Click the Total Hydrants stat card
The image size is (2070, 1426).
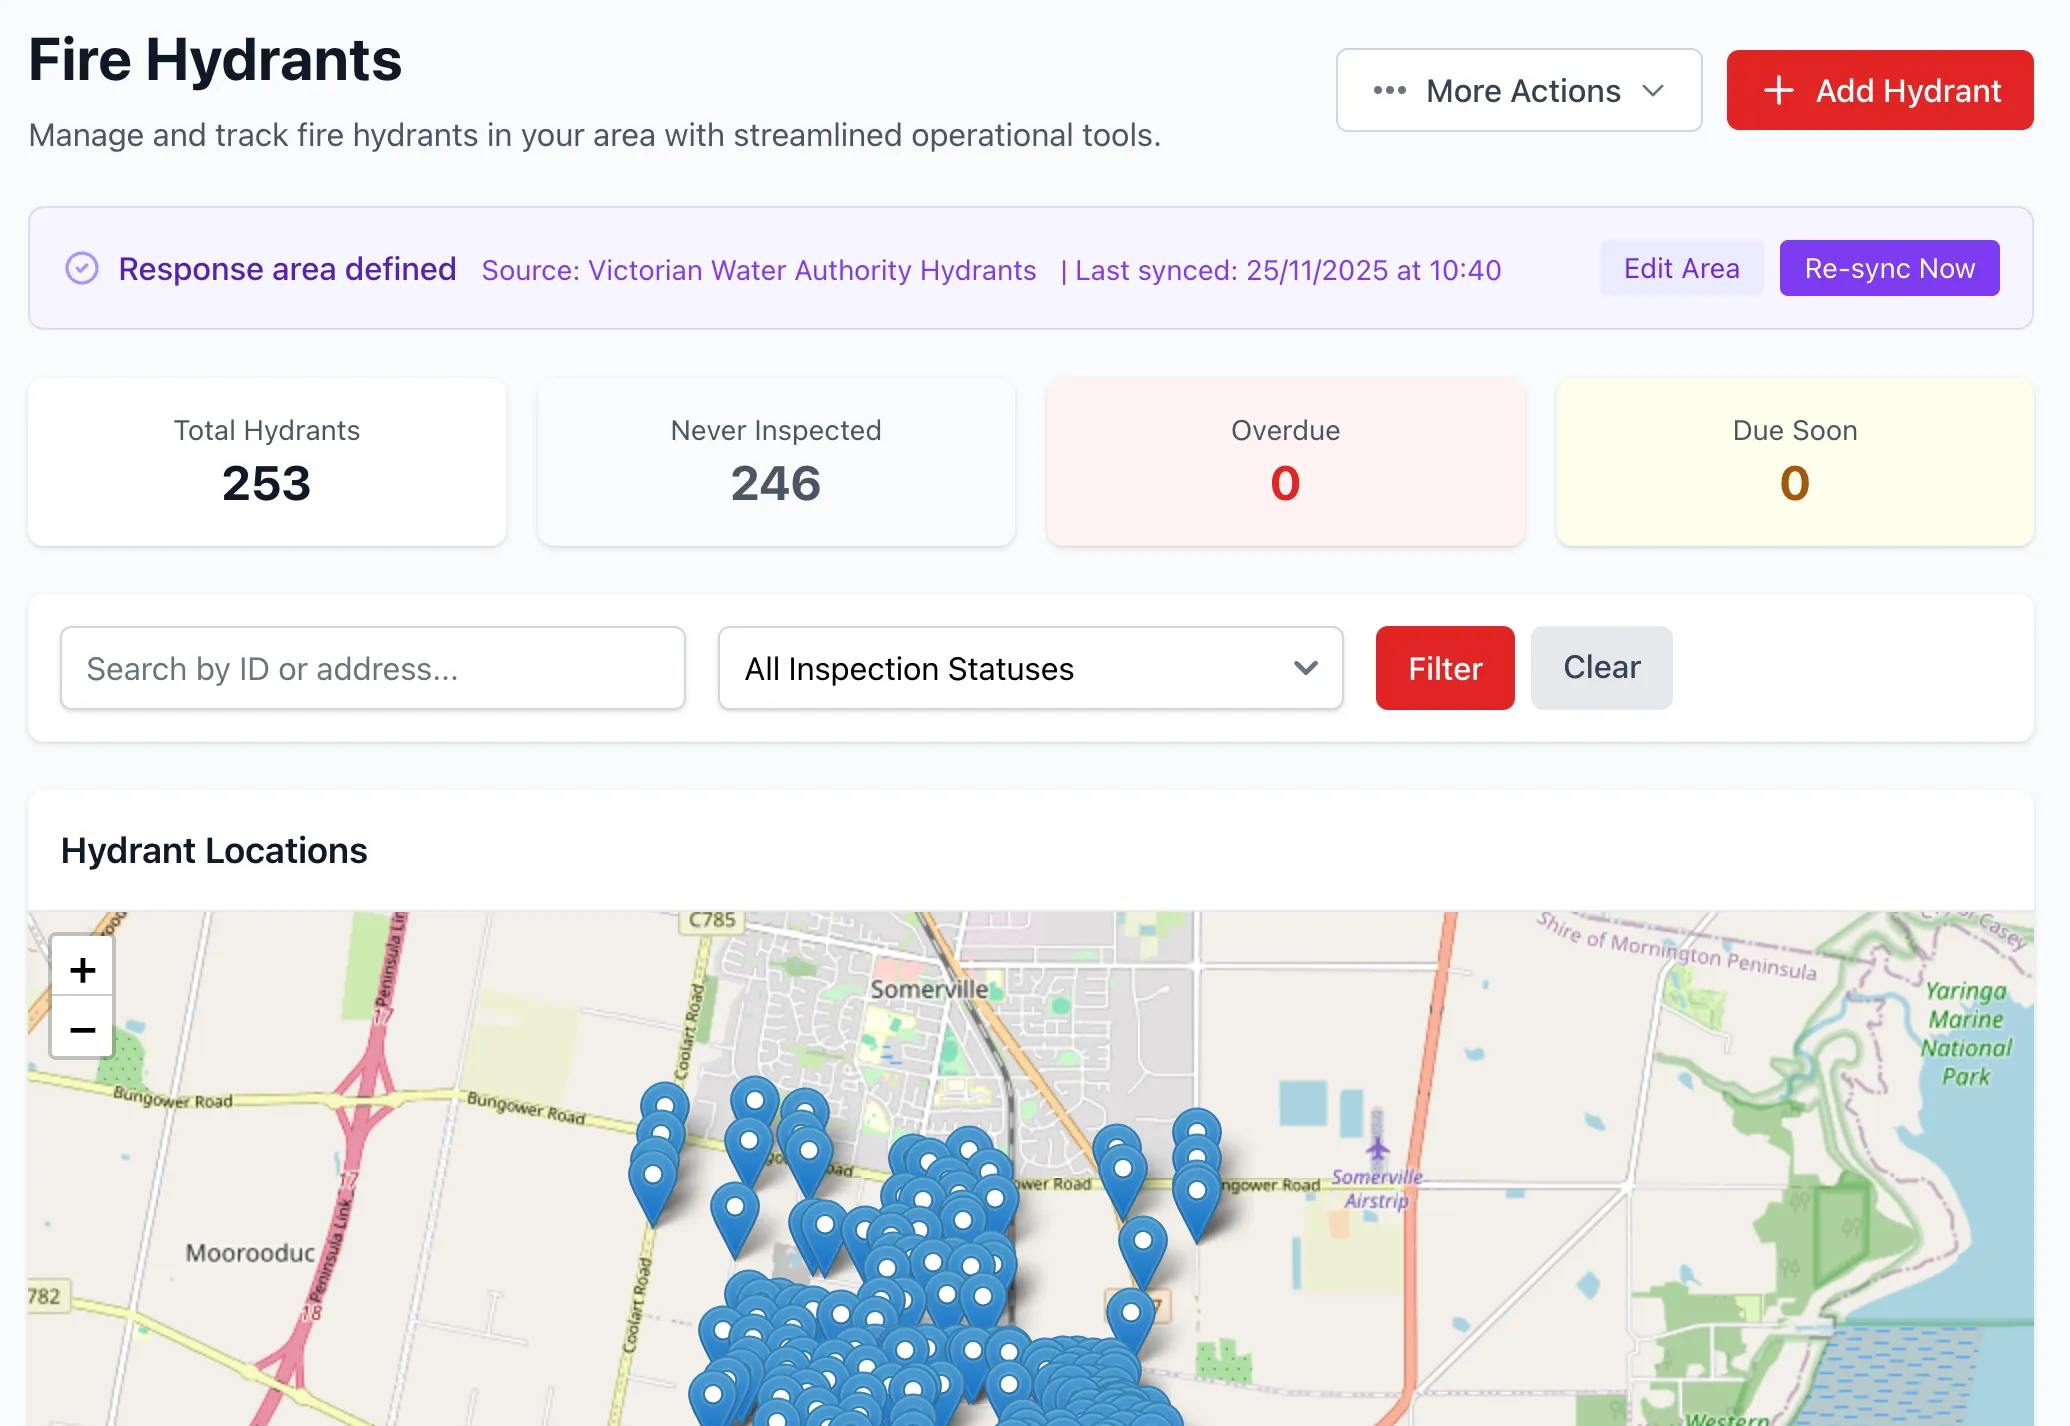click(267, 462)
